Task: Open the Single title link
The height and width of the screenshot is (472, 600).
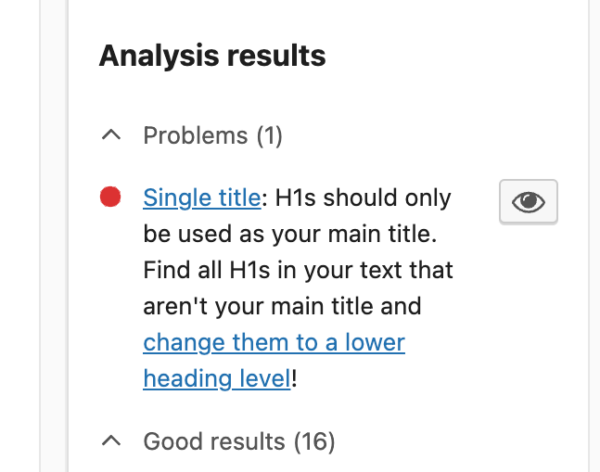Action: pos(202,198)
